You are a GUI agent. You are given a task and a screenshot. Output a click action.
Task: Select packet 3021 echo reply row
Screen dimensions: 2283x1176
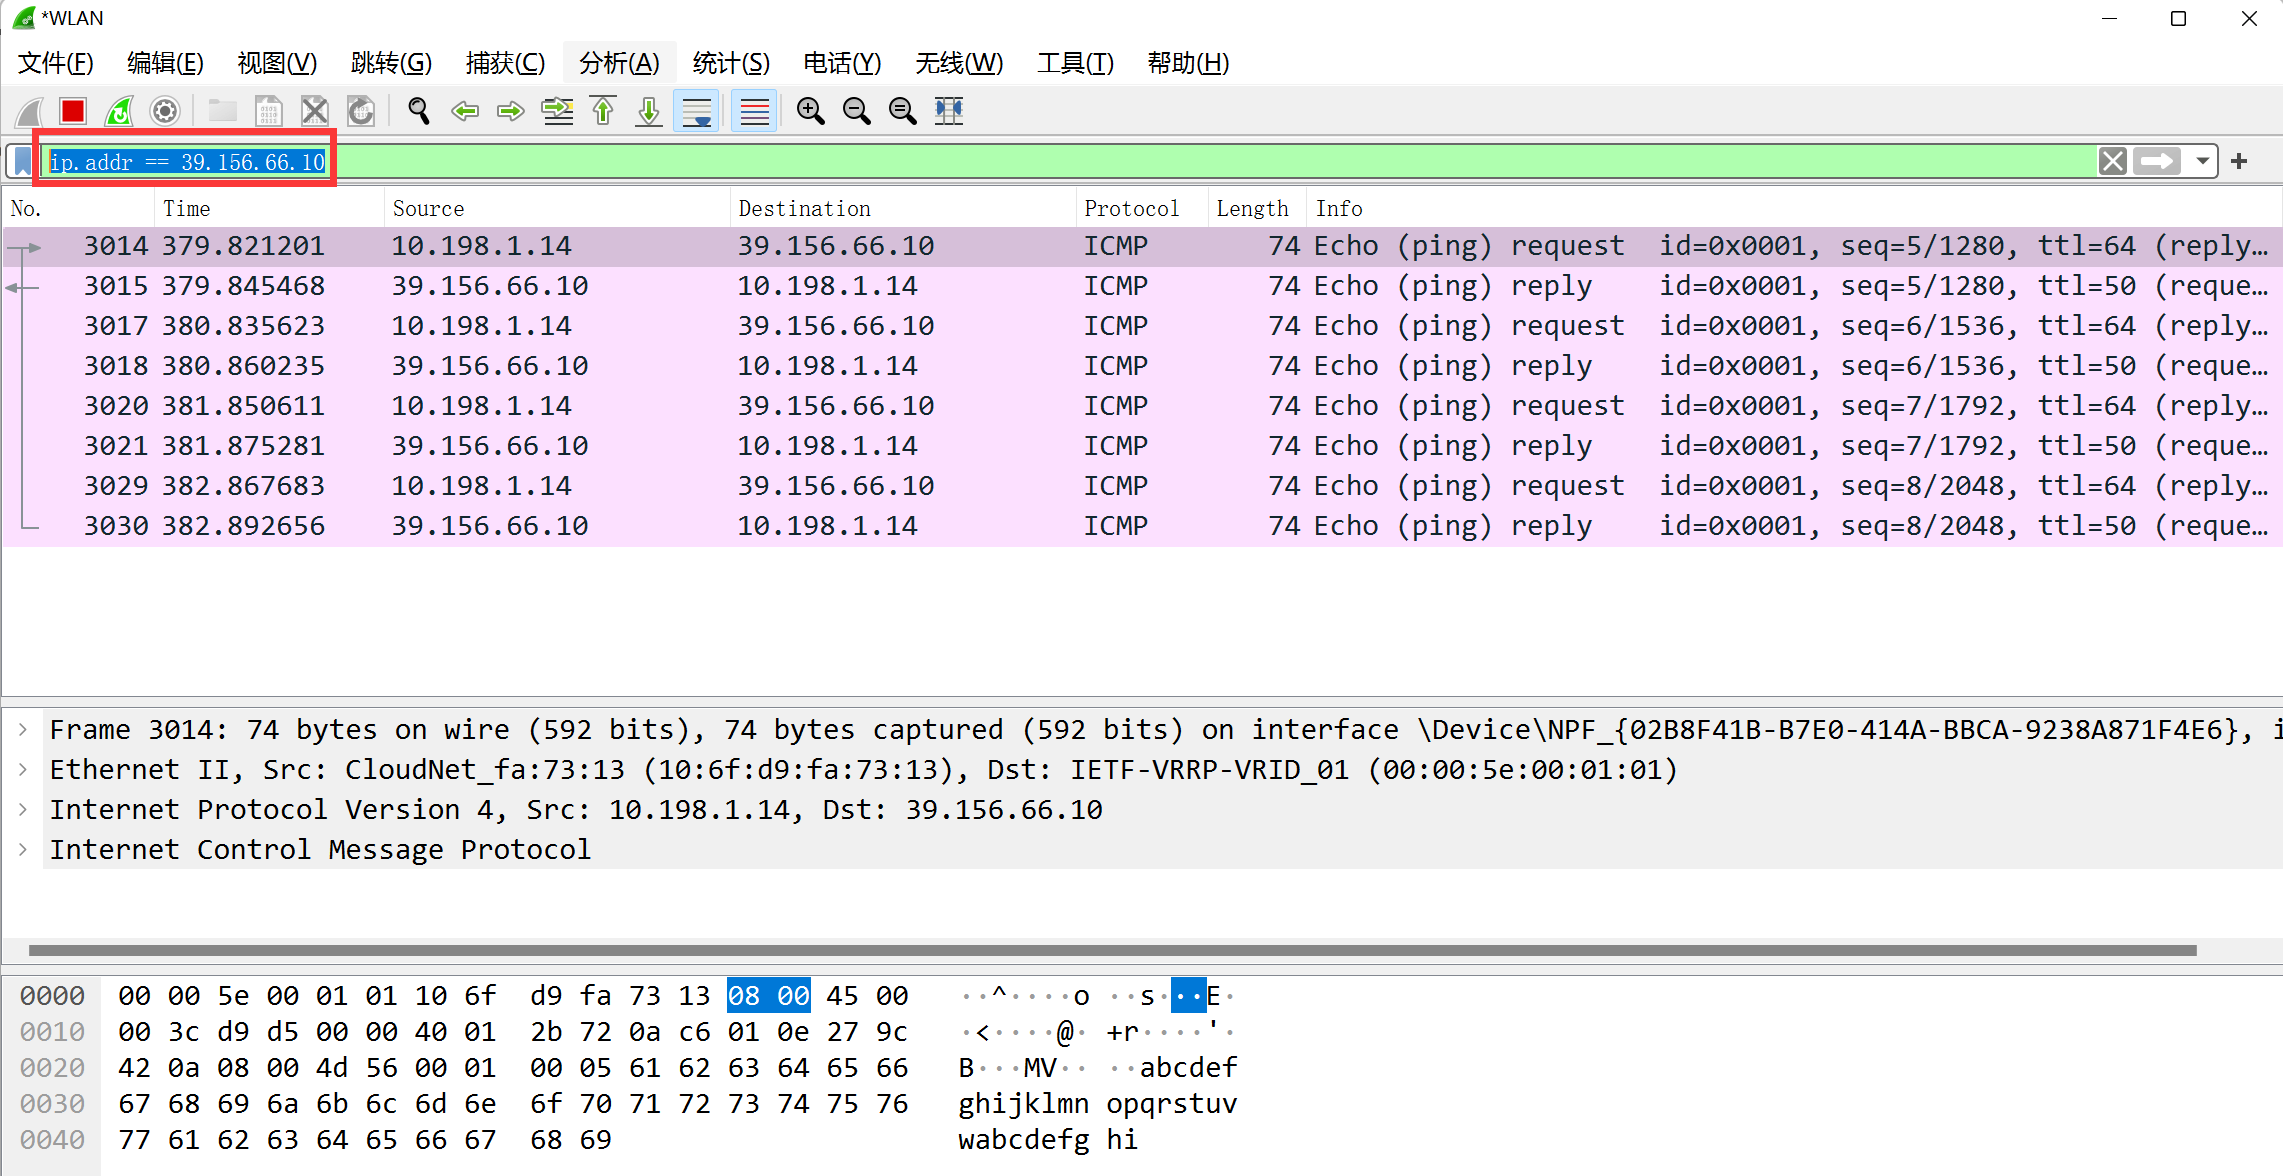coord(1142,446)
